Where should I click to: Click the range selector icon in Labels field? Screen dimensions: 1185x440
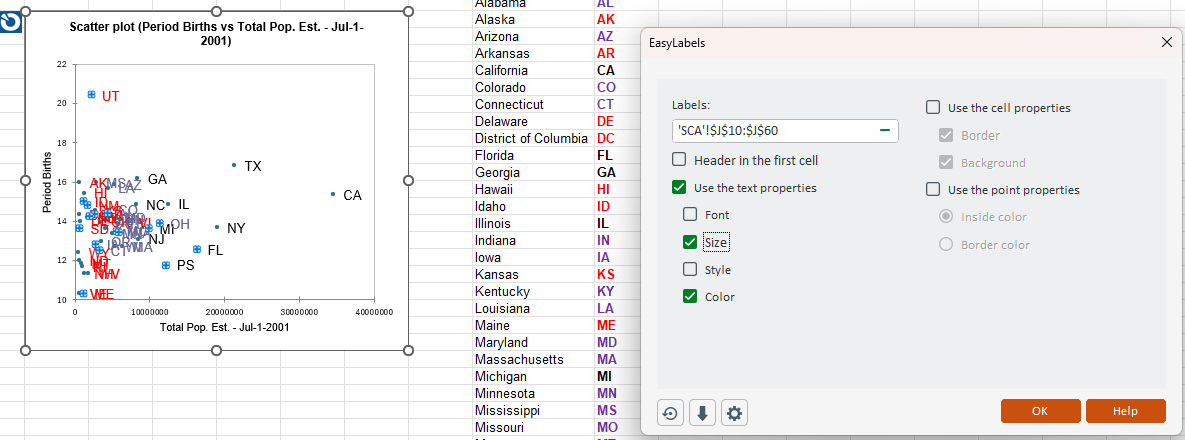884,130
